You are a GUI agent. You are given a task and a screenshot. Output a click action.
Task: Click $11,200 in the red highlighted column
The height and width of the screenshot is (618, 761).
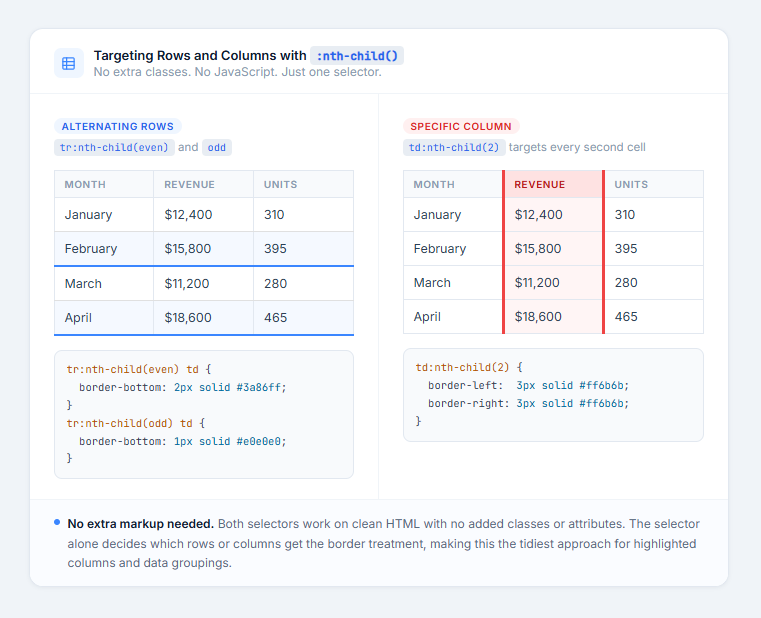pyautogui.click(x=553, y=283)
